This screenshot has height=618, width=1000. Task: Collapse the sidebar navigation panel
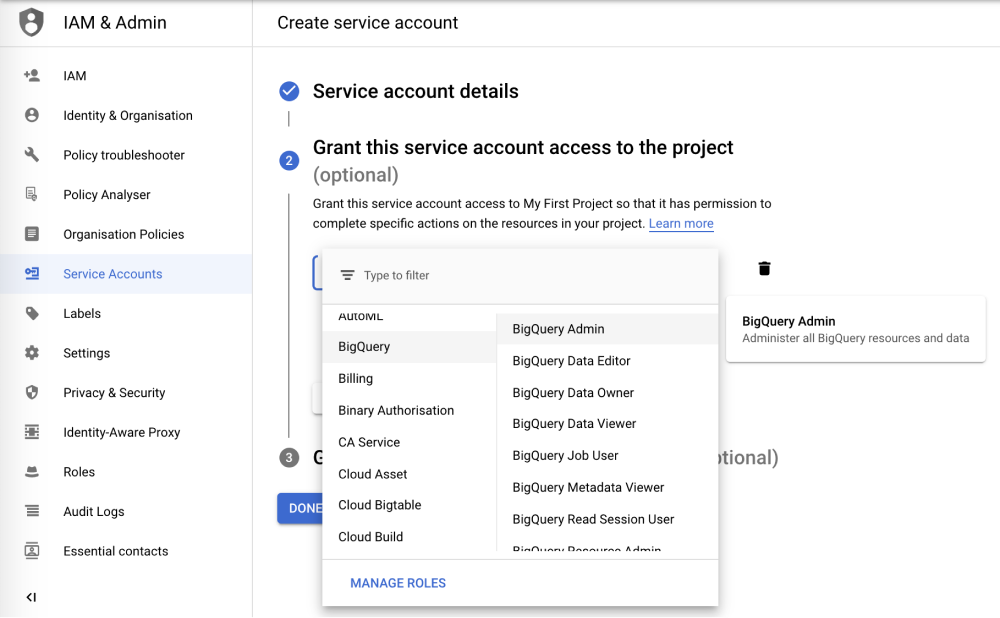click(x=31, y=597)
